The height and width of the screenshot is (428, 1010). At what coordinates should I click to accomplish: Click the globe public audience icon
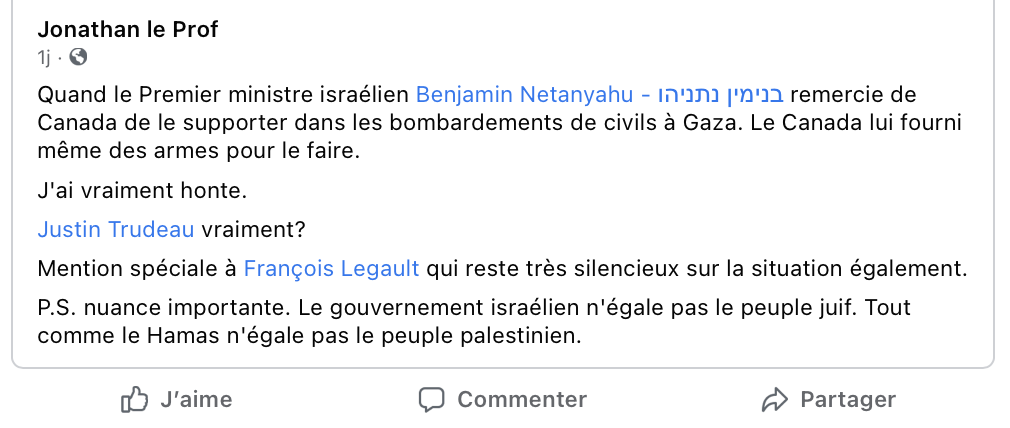pos(78,58)
